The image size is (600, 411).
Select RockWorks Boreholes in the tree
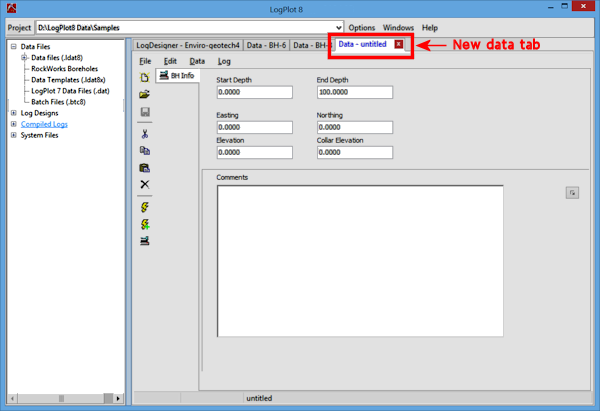pyautogui.click(x=64, y=69)
